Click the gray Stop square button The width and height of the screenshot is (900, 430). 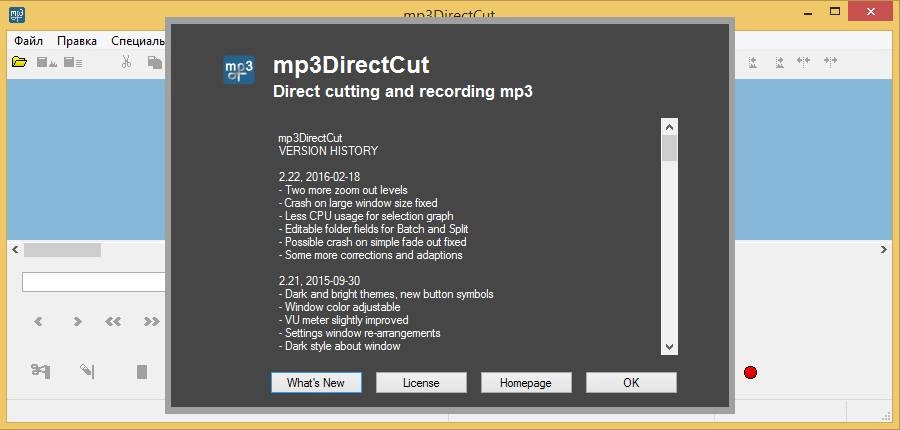click(142, 372)
